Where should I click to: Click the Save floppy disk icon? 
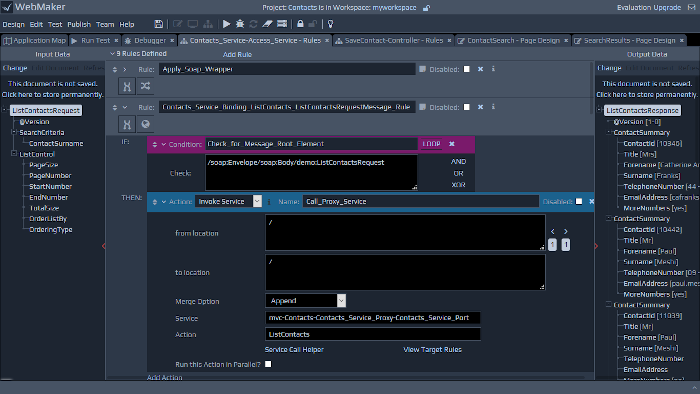[158, 24]
